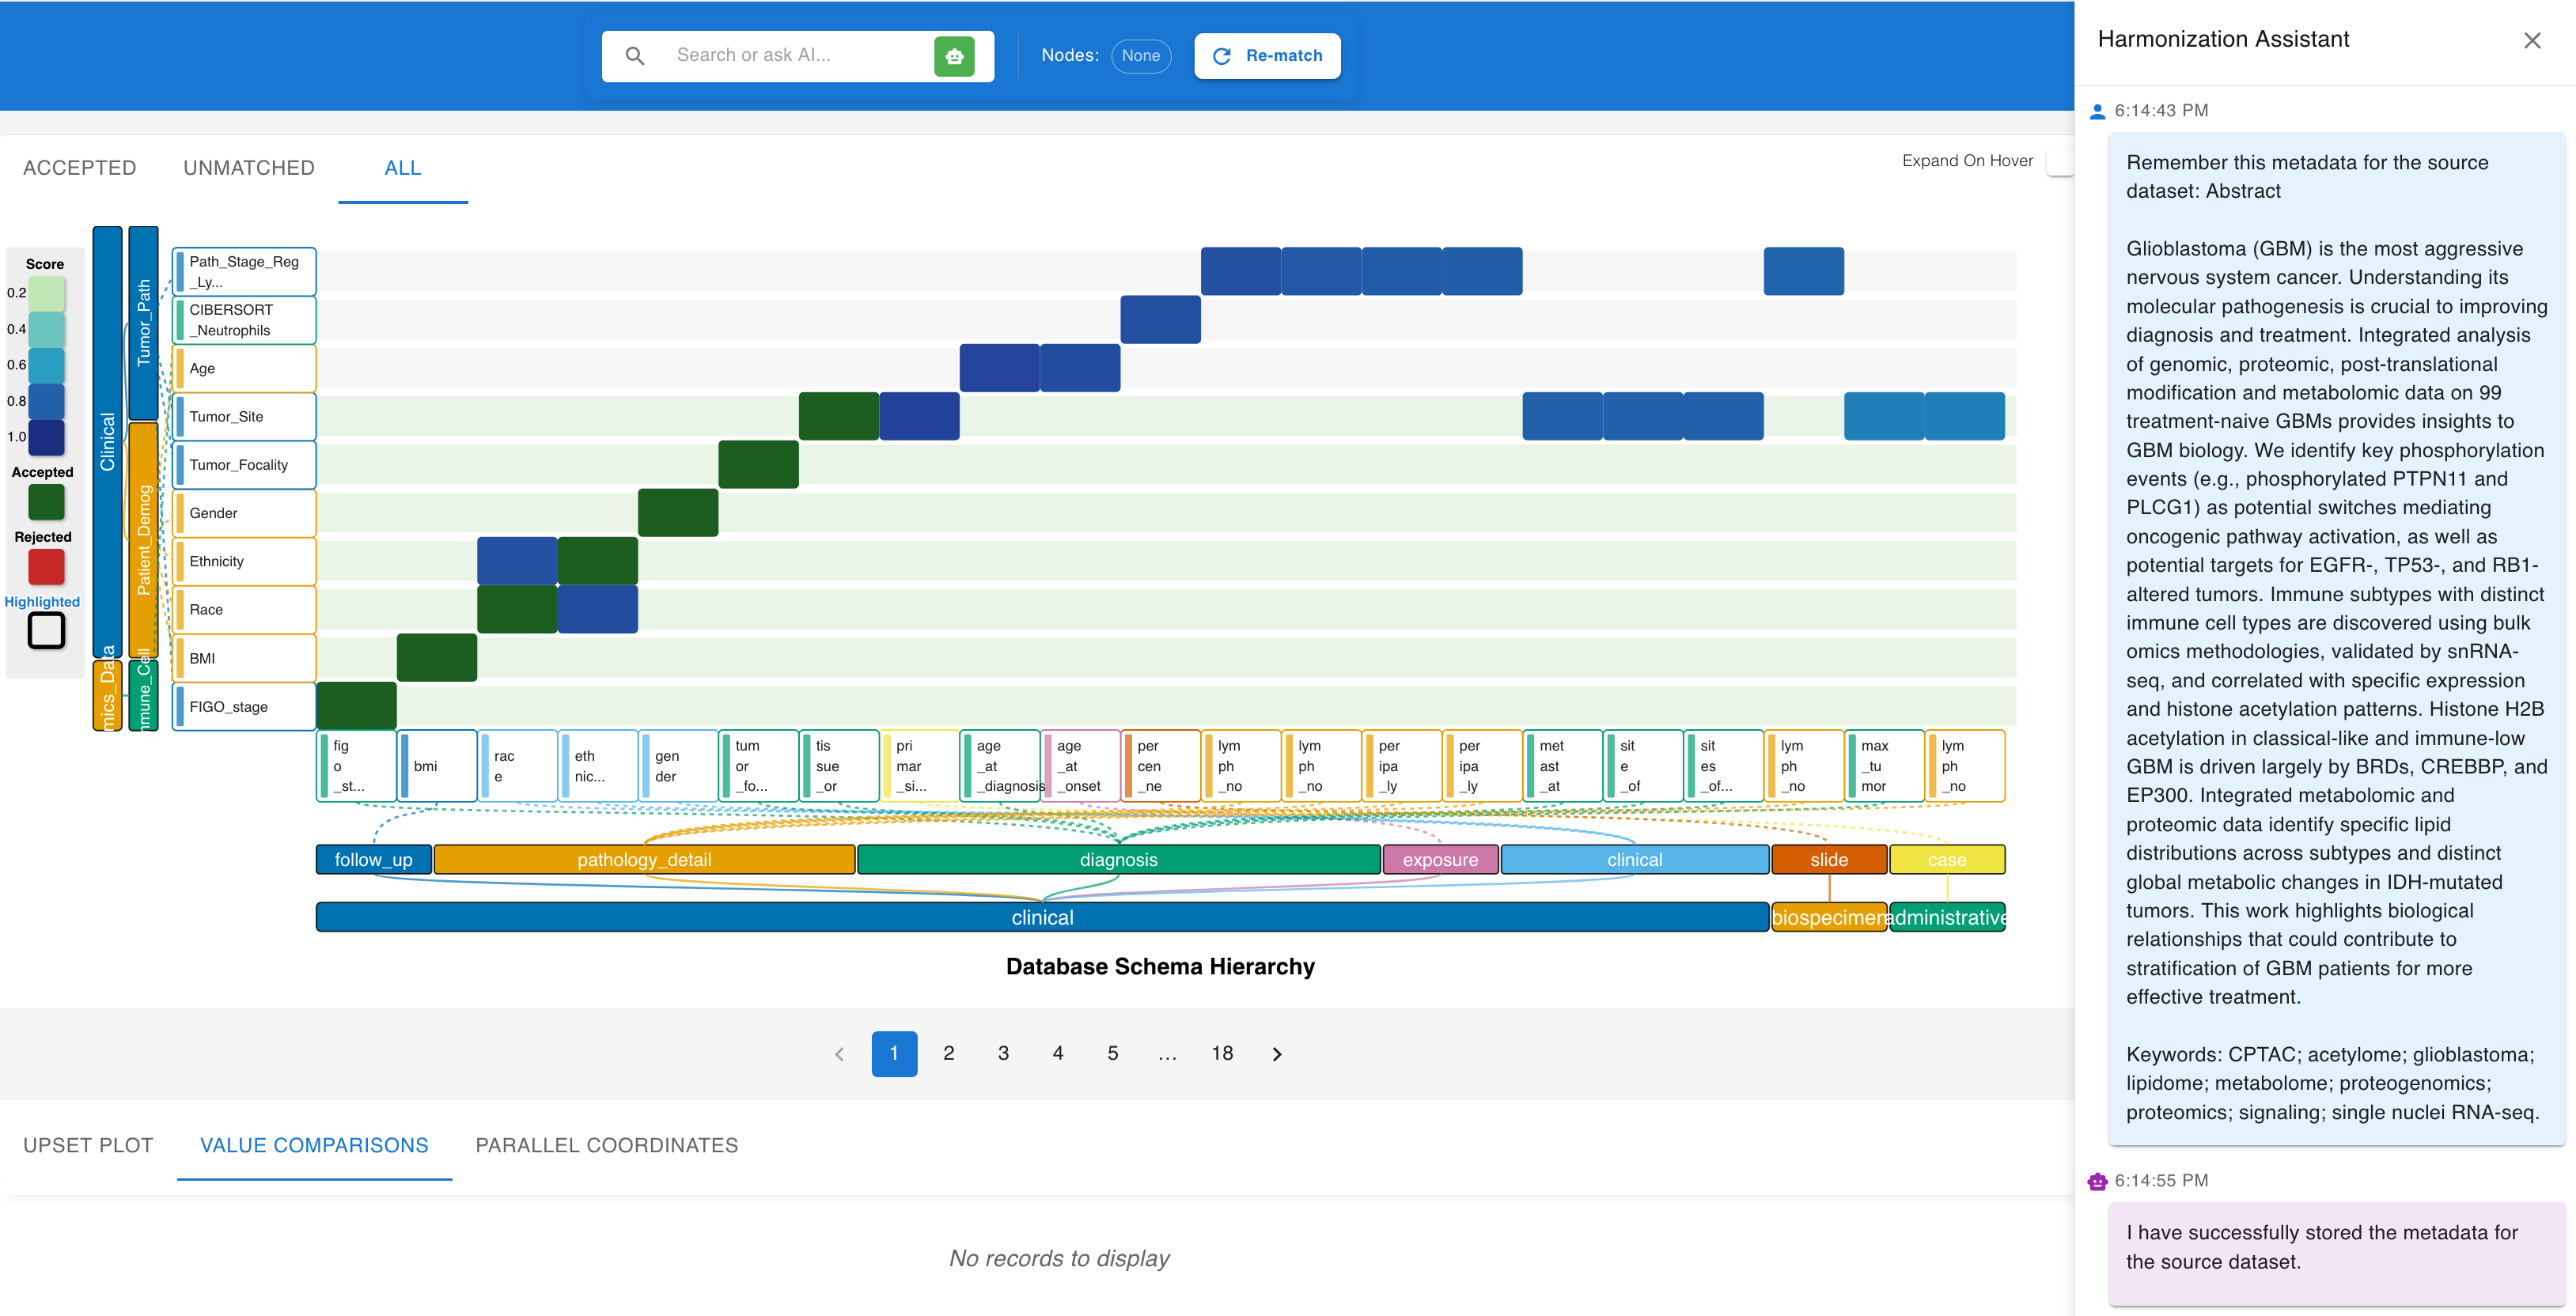Click the Patient_Demog vertical group bar

click(143, 540)
